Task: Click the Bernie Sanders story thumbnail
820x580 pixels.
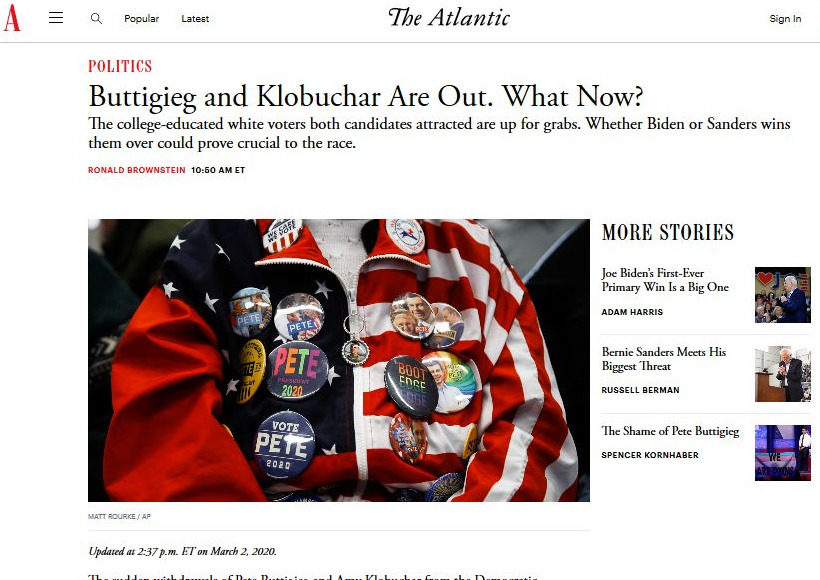Action: tap(782, 374)
